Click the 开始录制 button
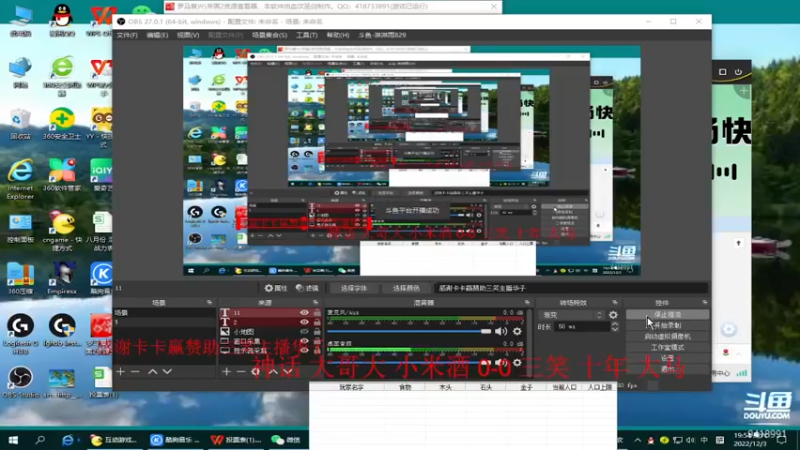The height and width of the screenshot is (450, 800). tap(667, 326)
